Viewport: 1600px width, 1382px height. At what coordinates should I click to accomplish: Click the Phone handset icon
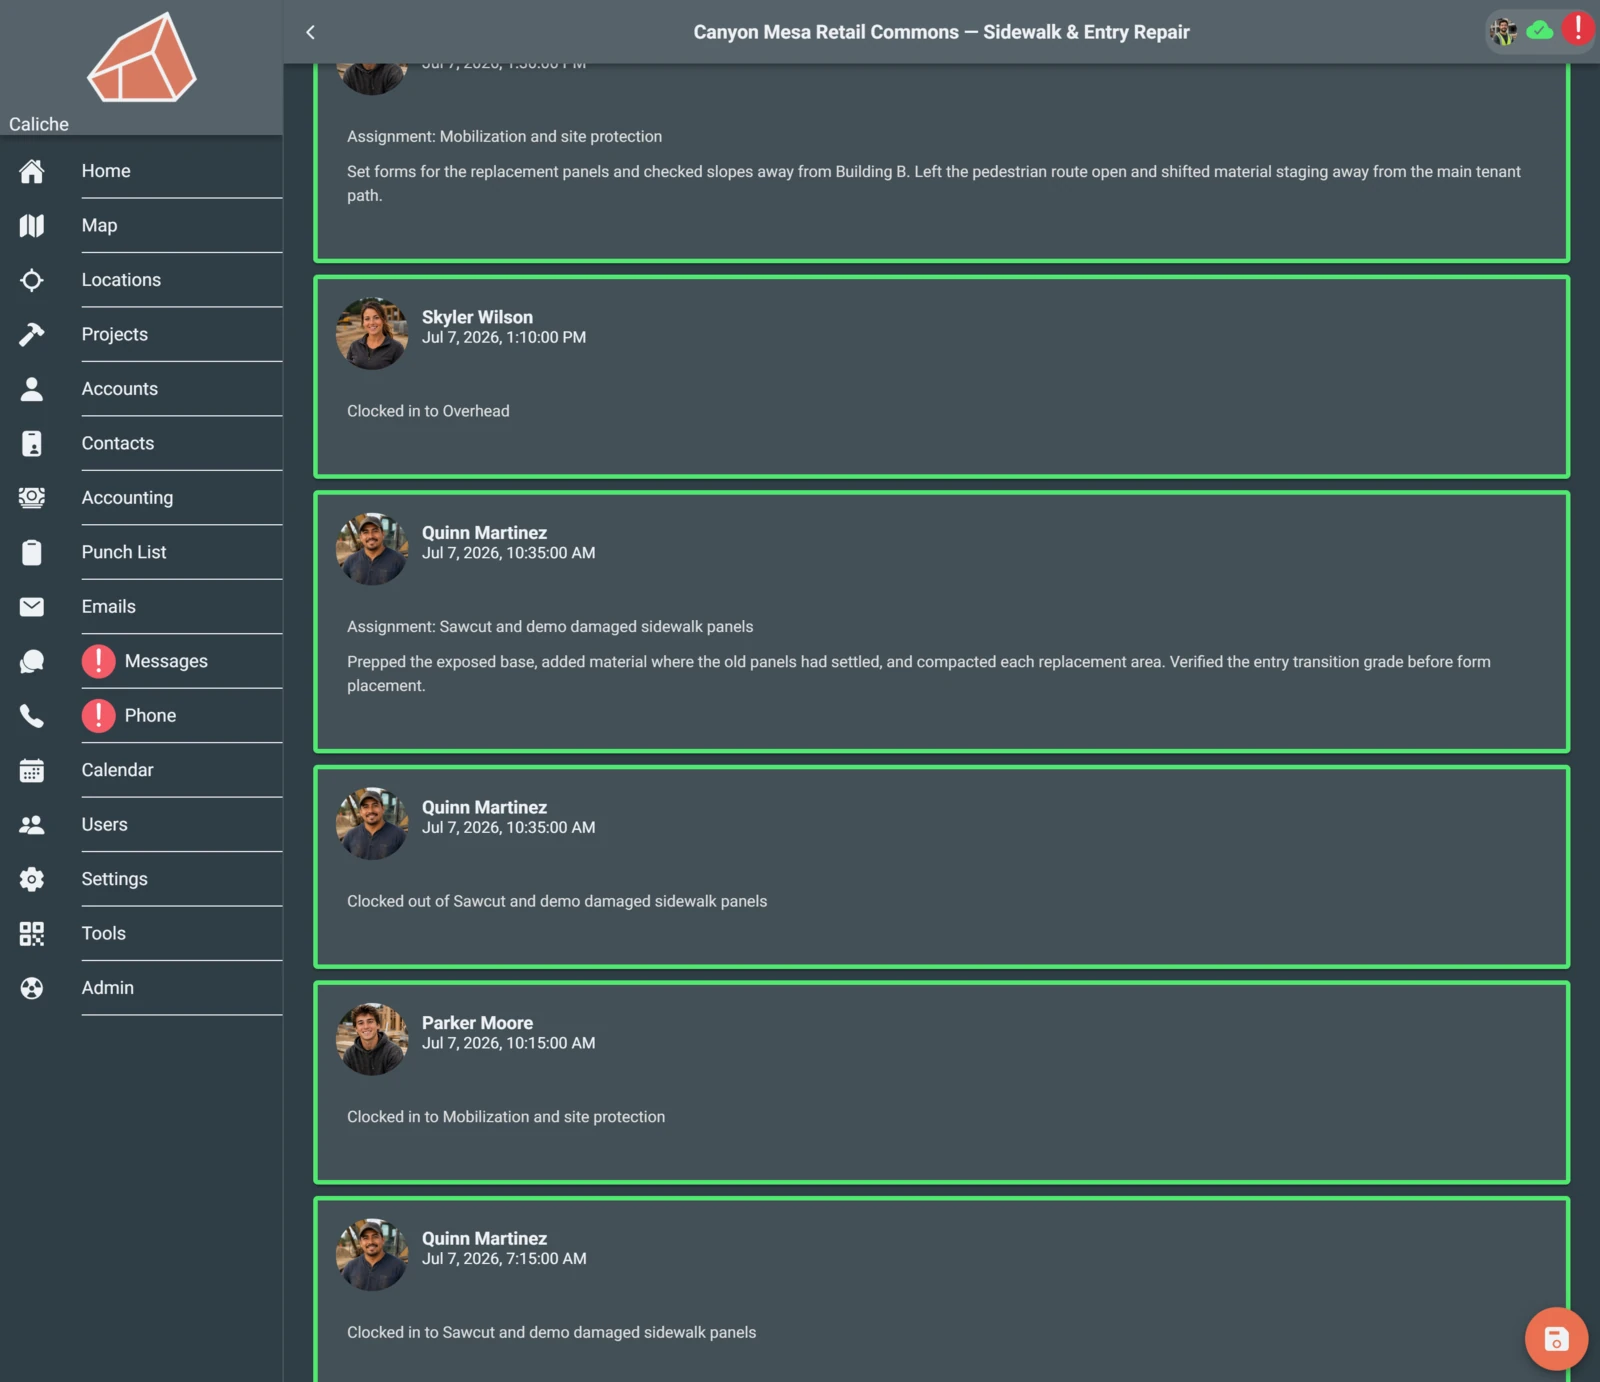pyautogui.click(x=32, y=716)
